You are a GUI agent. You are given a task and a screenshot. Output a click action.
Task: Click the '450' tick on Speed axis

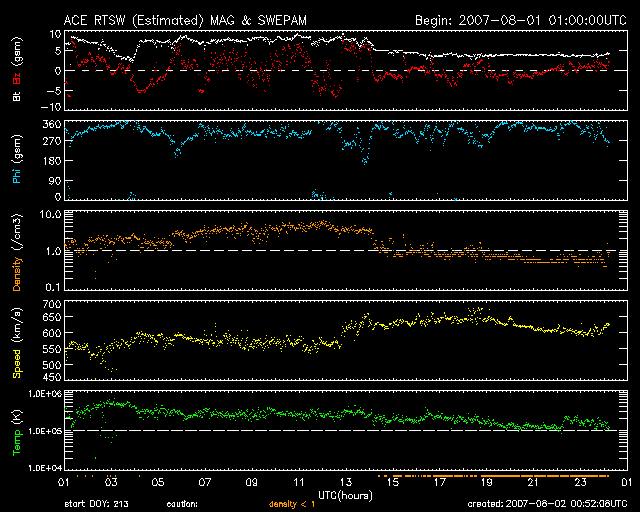click(52, 377)
